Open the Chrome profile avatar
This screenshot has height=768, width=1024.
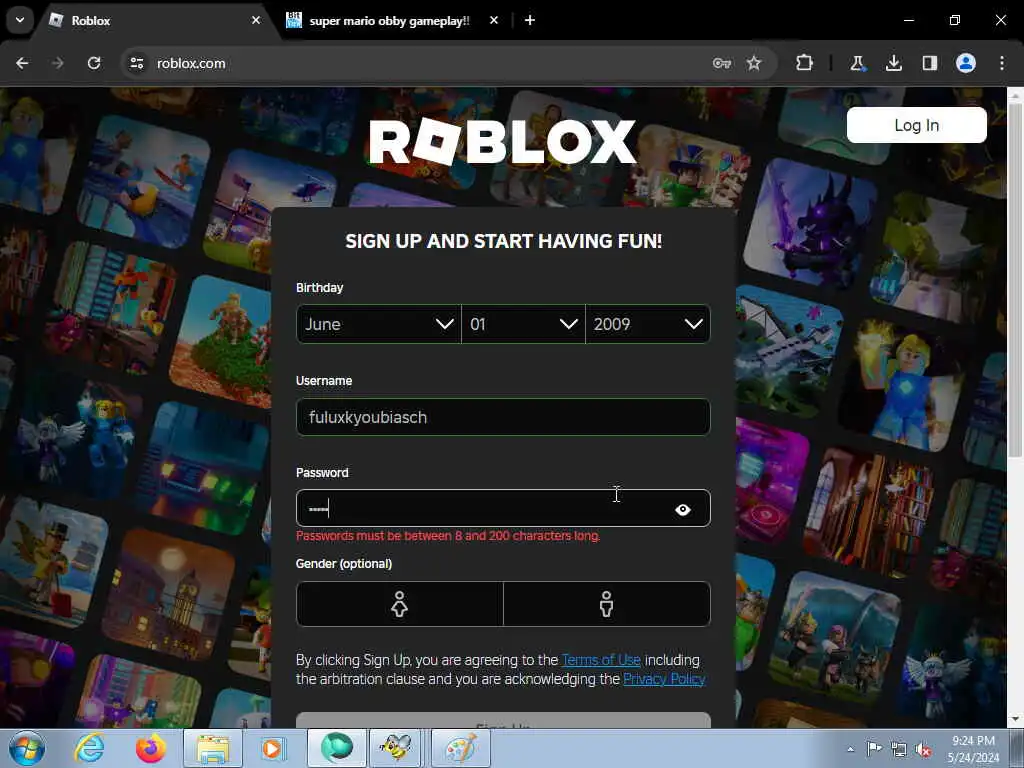pos(966,63)
